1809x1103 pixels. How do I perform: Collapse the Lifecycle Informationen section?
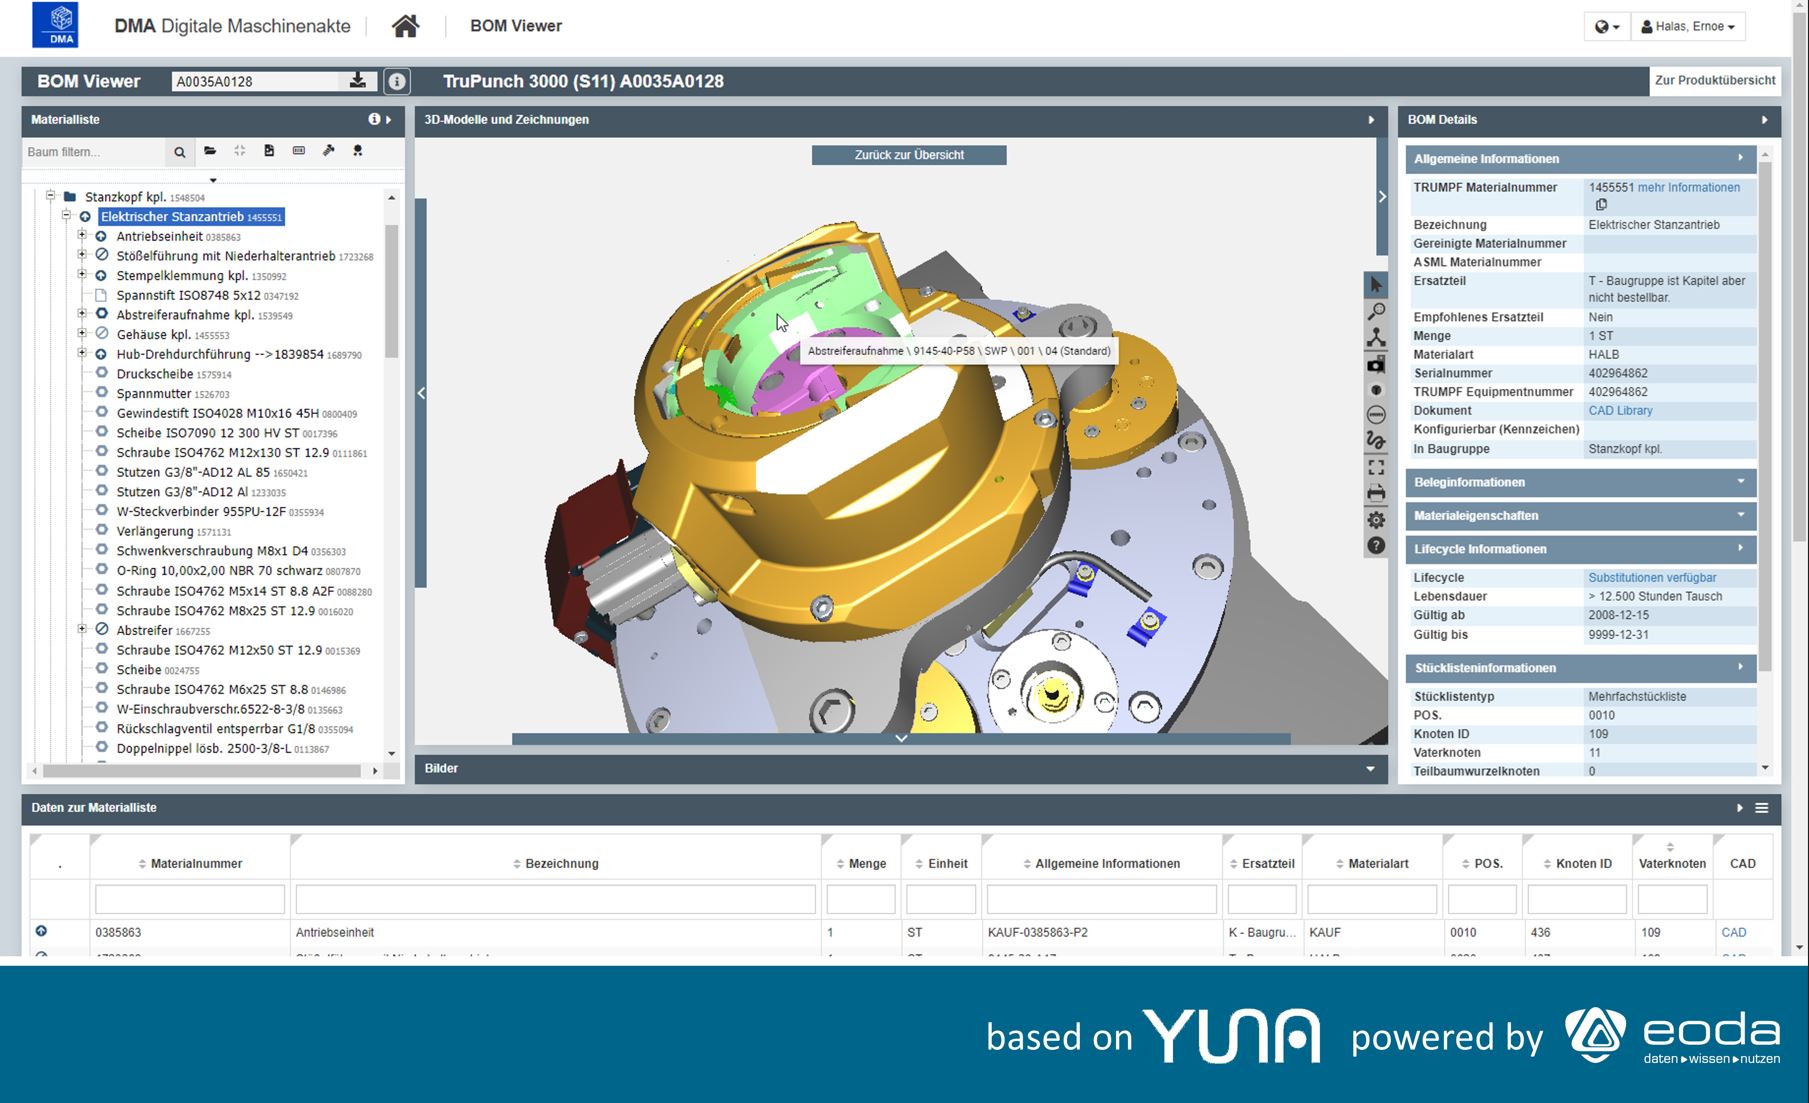click(1740, 548)
